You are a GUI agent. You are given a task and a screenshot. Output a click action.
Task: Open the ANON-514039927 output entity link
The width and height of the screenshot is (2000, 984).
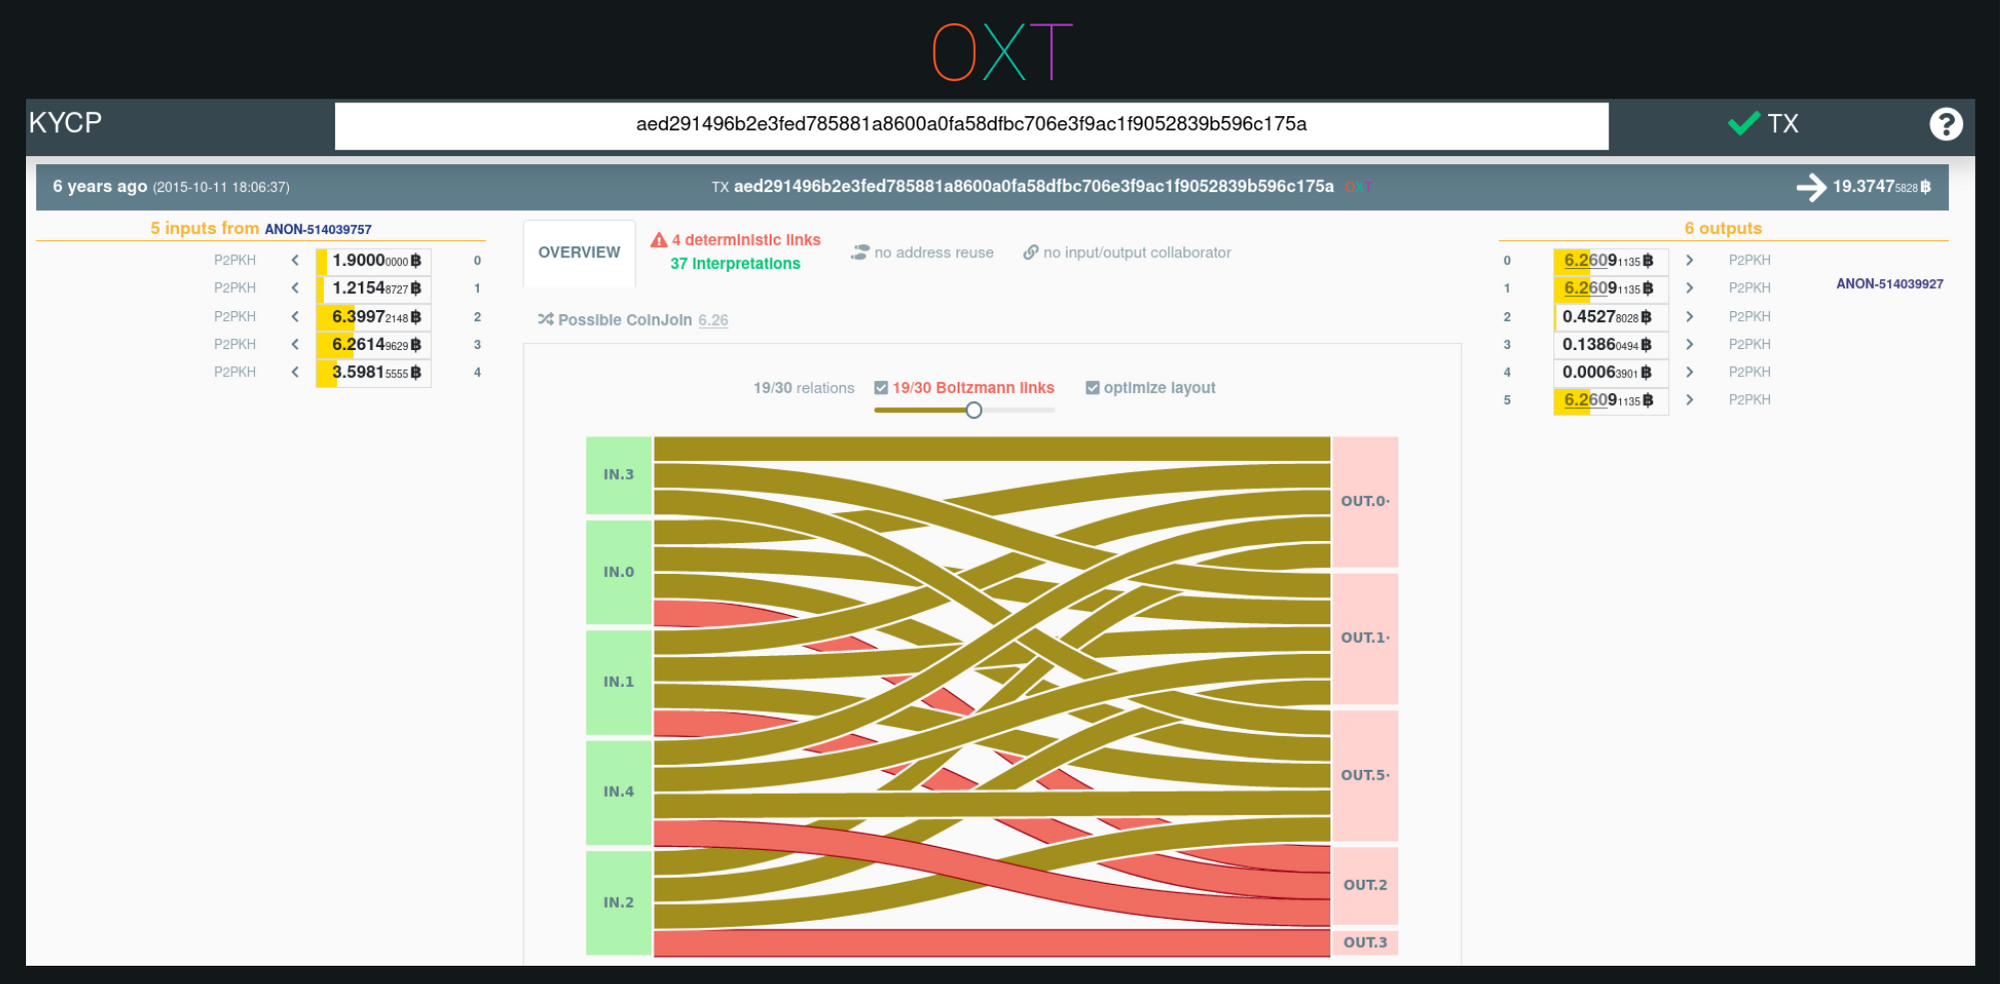point(1889,284)
